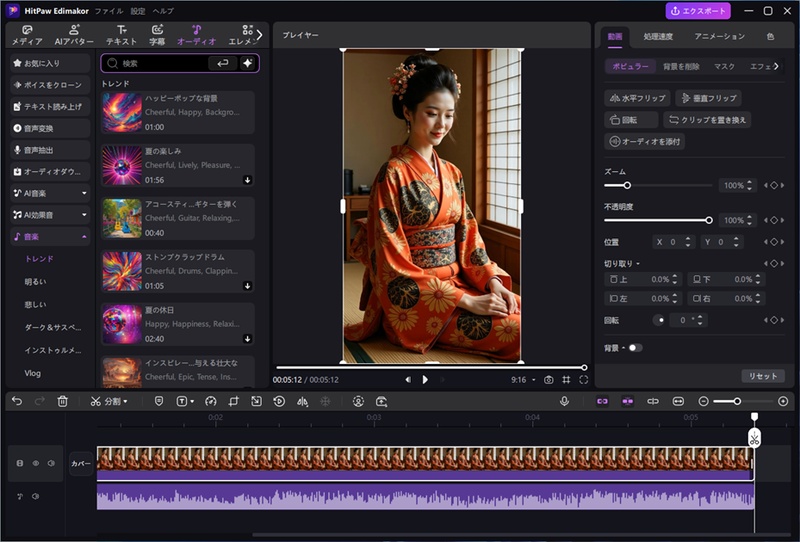Click the search enter arrow icon

tap(222, 63)
